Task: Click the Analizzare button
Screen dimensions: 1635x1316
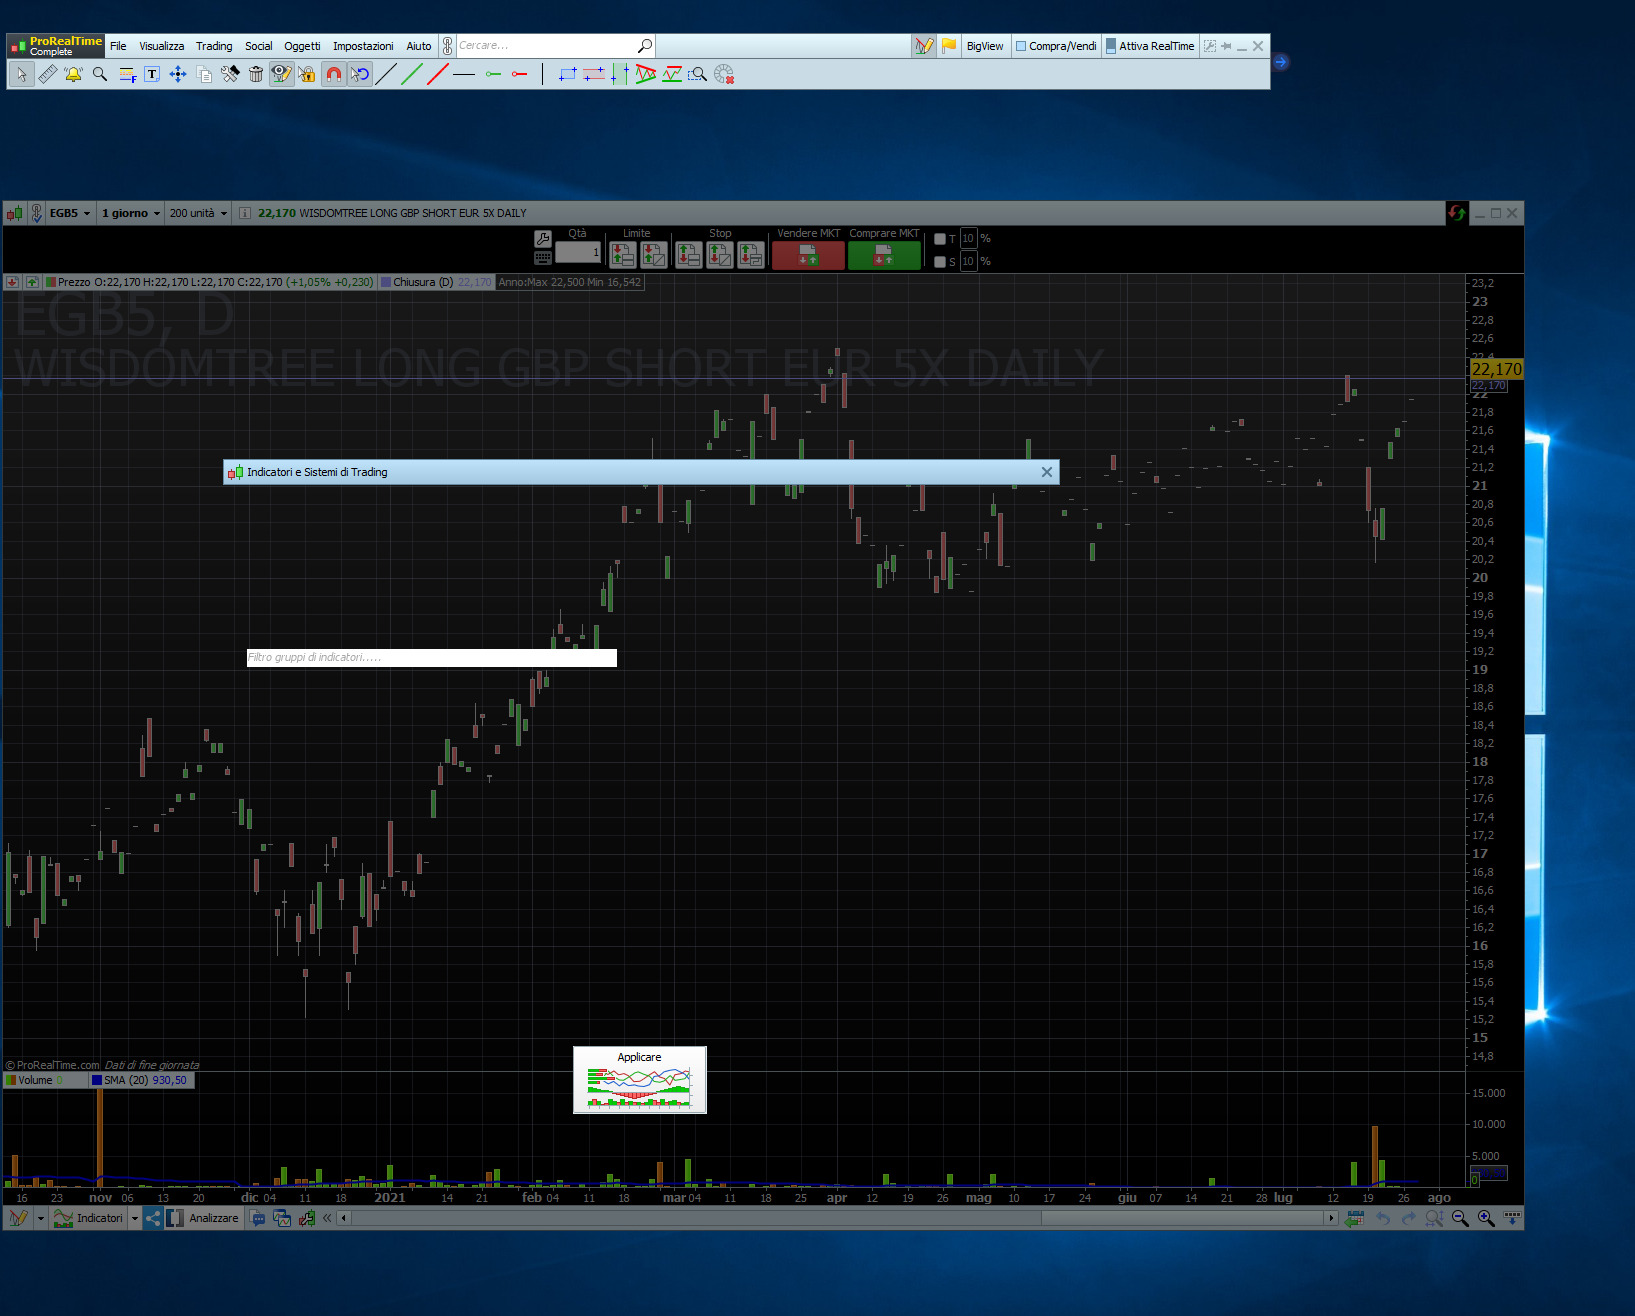Action: pos(203,1218)
